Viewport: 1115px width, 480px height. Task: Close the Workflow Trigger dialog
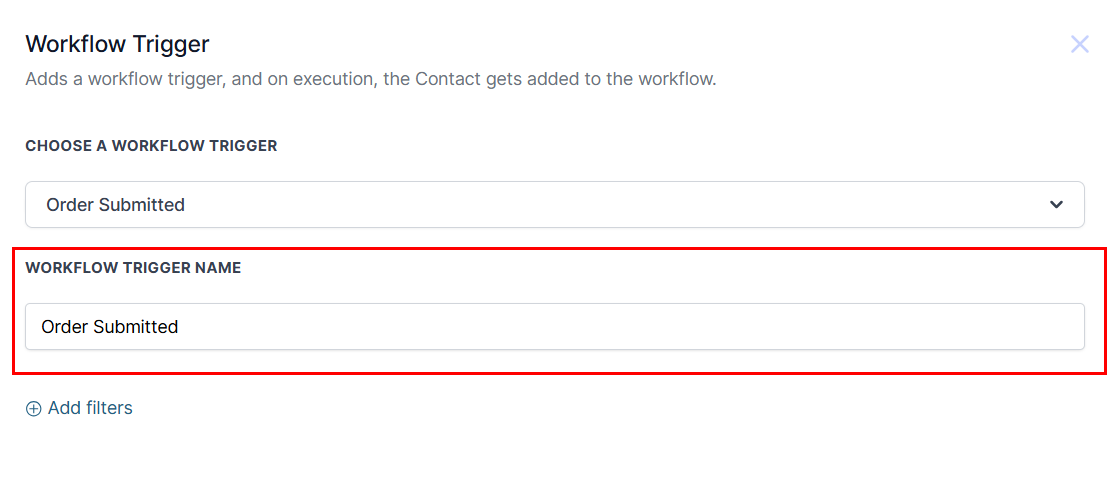1080,44
